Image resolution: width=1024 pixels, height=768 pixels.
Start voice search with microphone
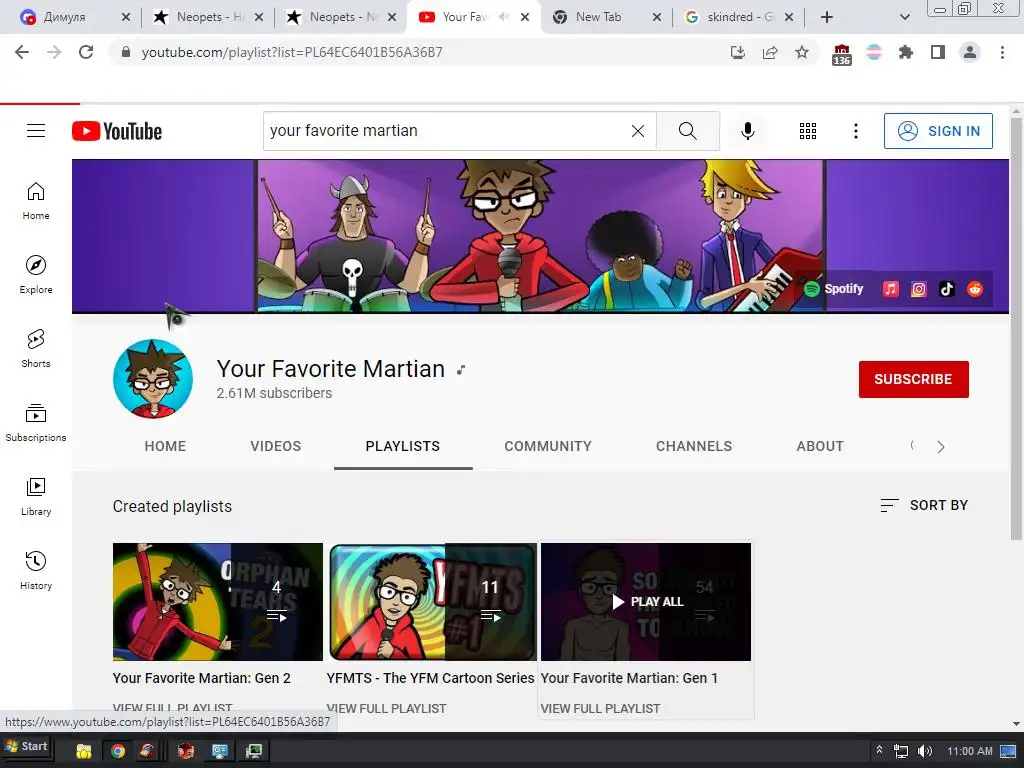(x=748, y=131)
